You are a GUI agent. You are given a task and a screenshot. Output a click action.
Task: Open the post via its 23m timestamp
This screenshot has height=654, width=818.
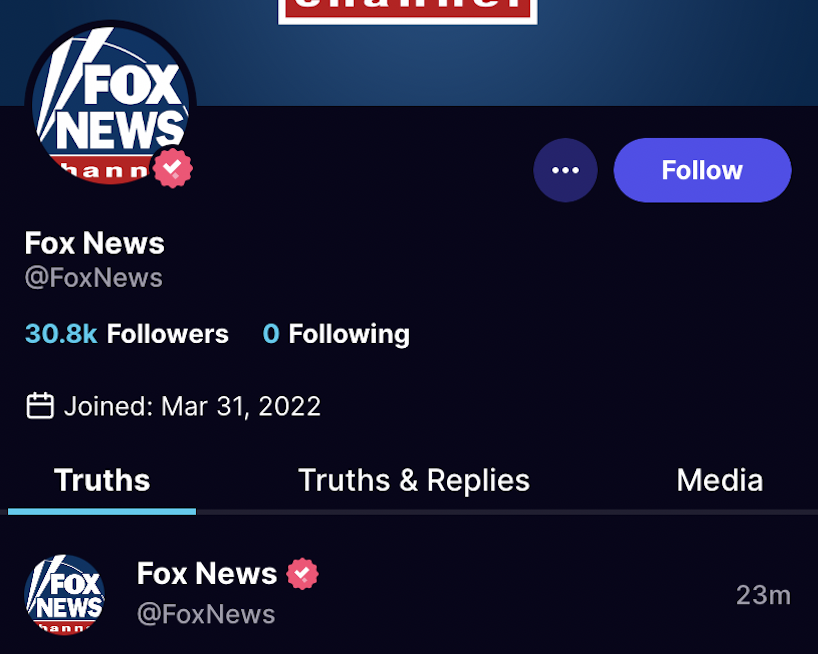[x=763, y=594]
